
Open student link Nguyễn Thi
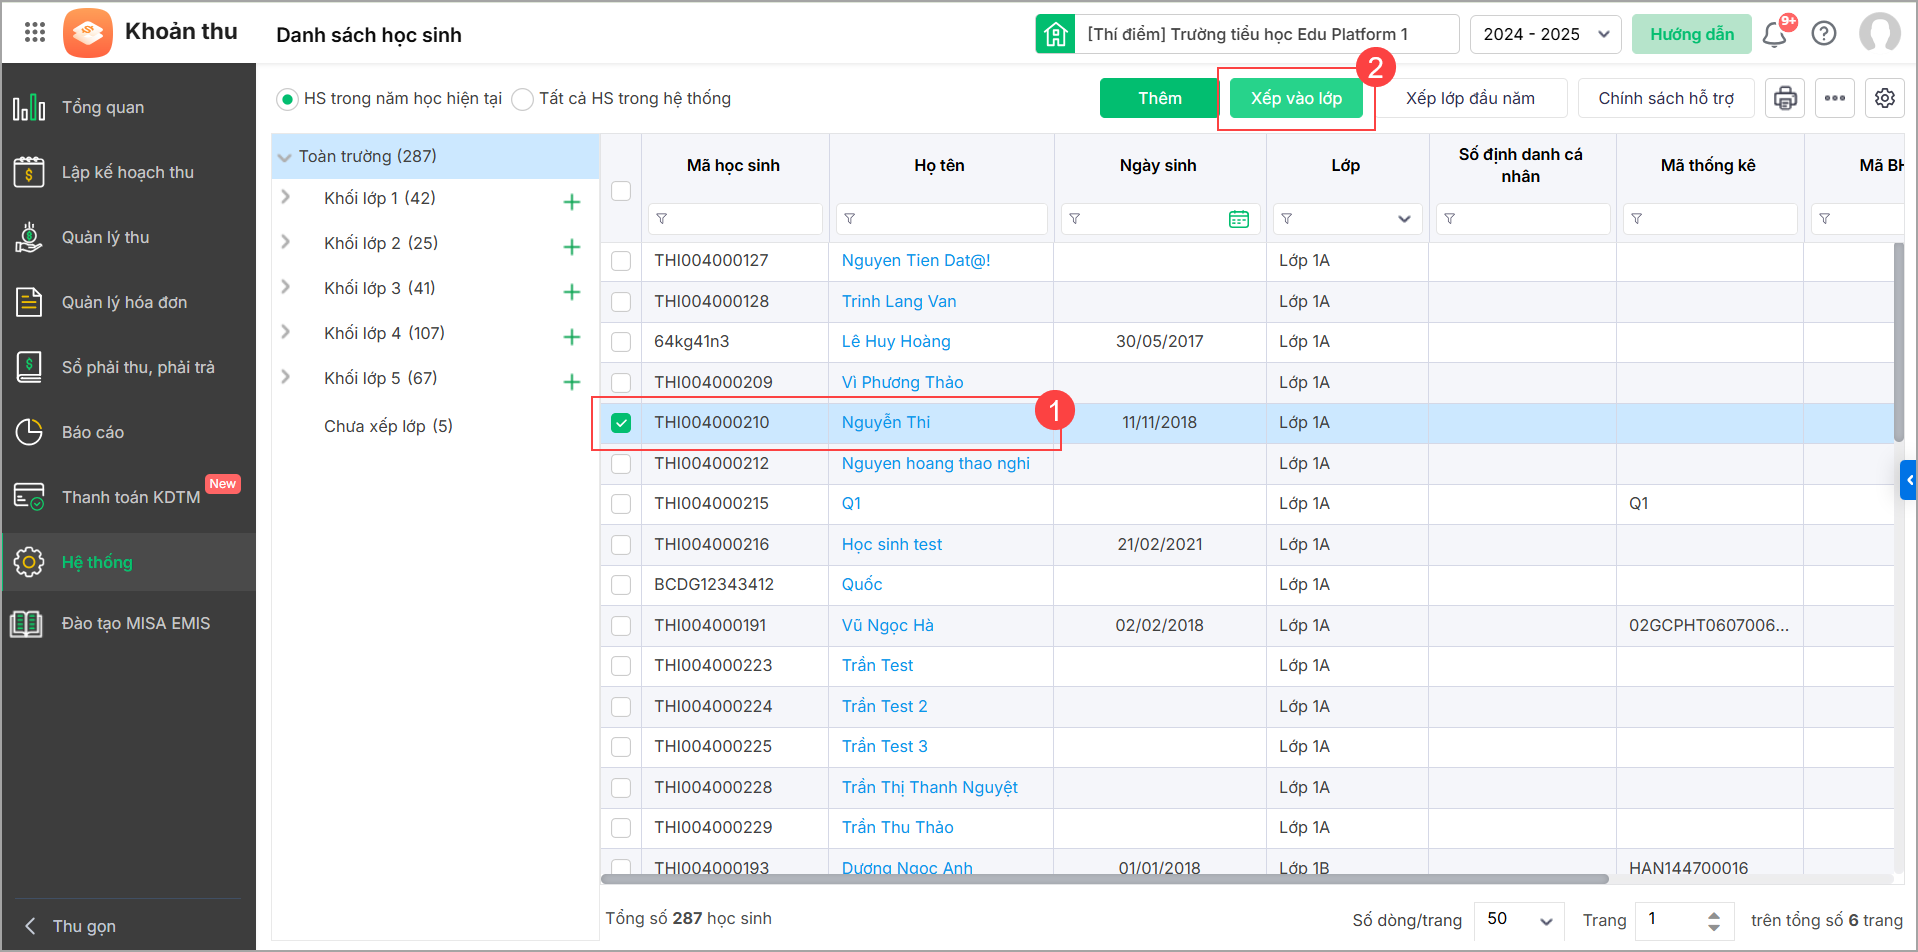[x=886, y=423]
